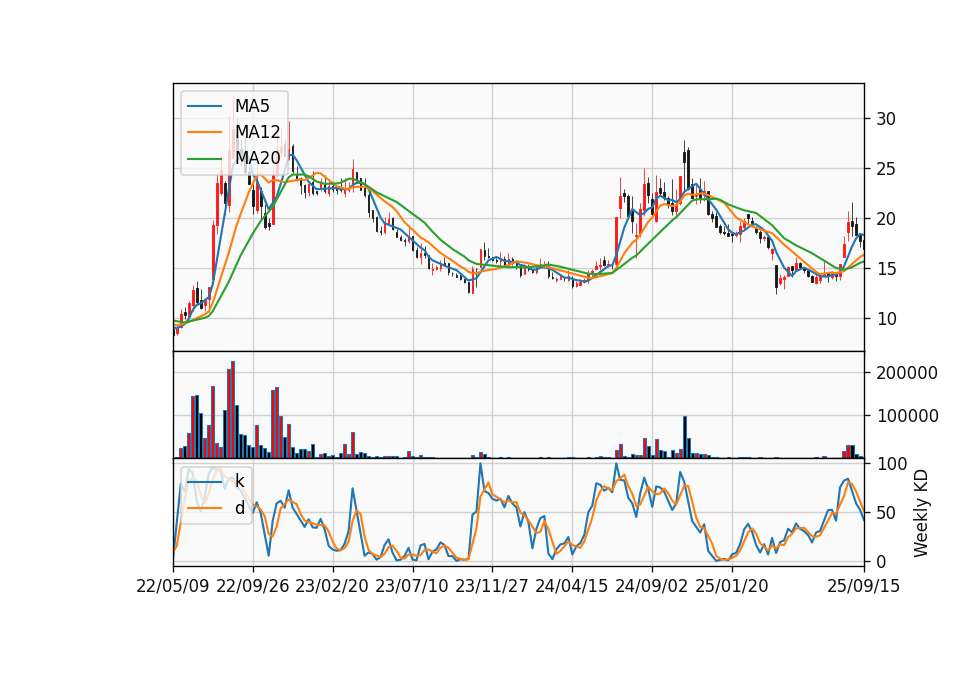The width and height of the screenshot is (960, 690).
Task: Click the price axis value 20
Action: (x=886, y=219)
